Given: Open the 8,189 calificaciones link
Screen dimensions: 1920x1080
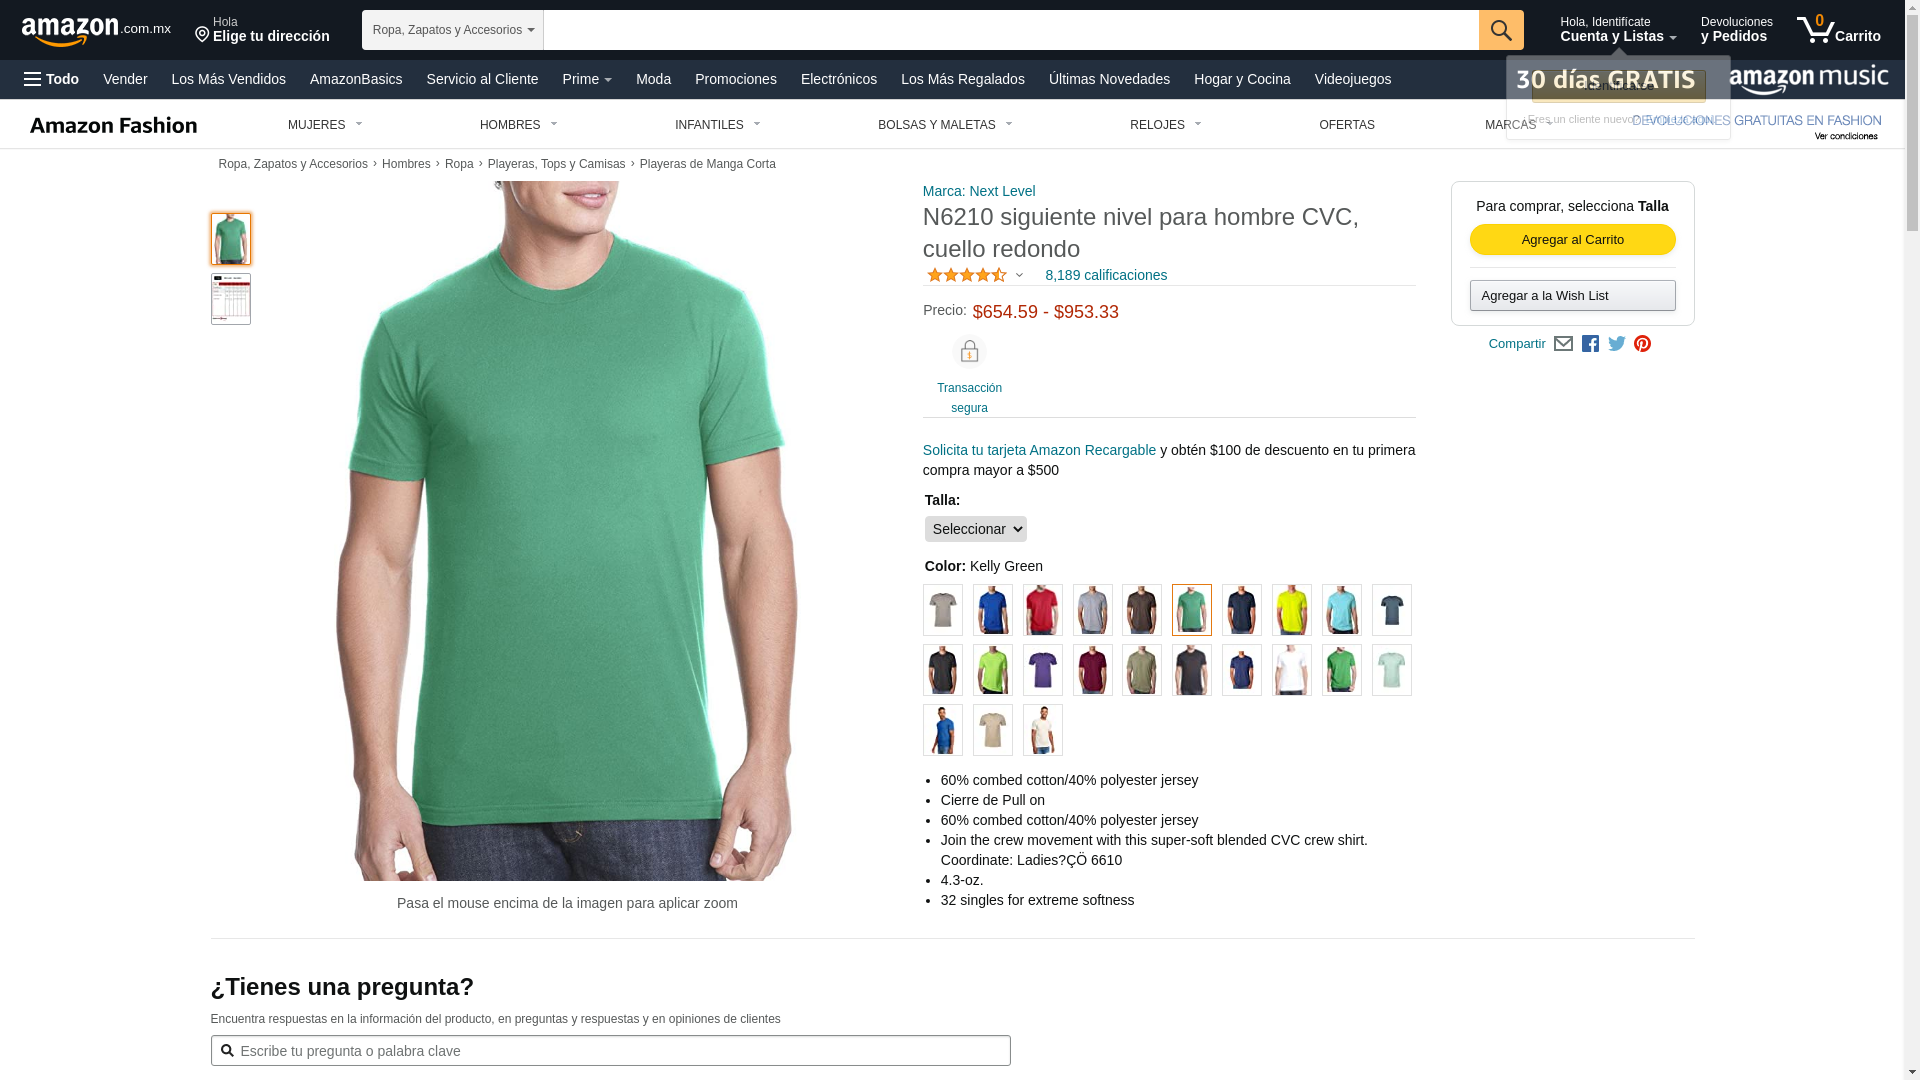Looking at the screenshot, I should 1106,275.
